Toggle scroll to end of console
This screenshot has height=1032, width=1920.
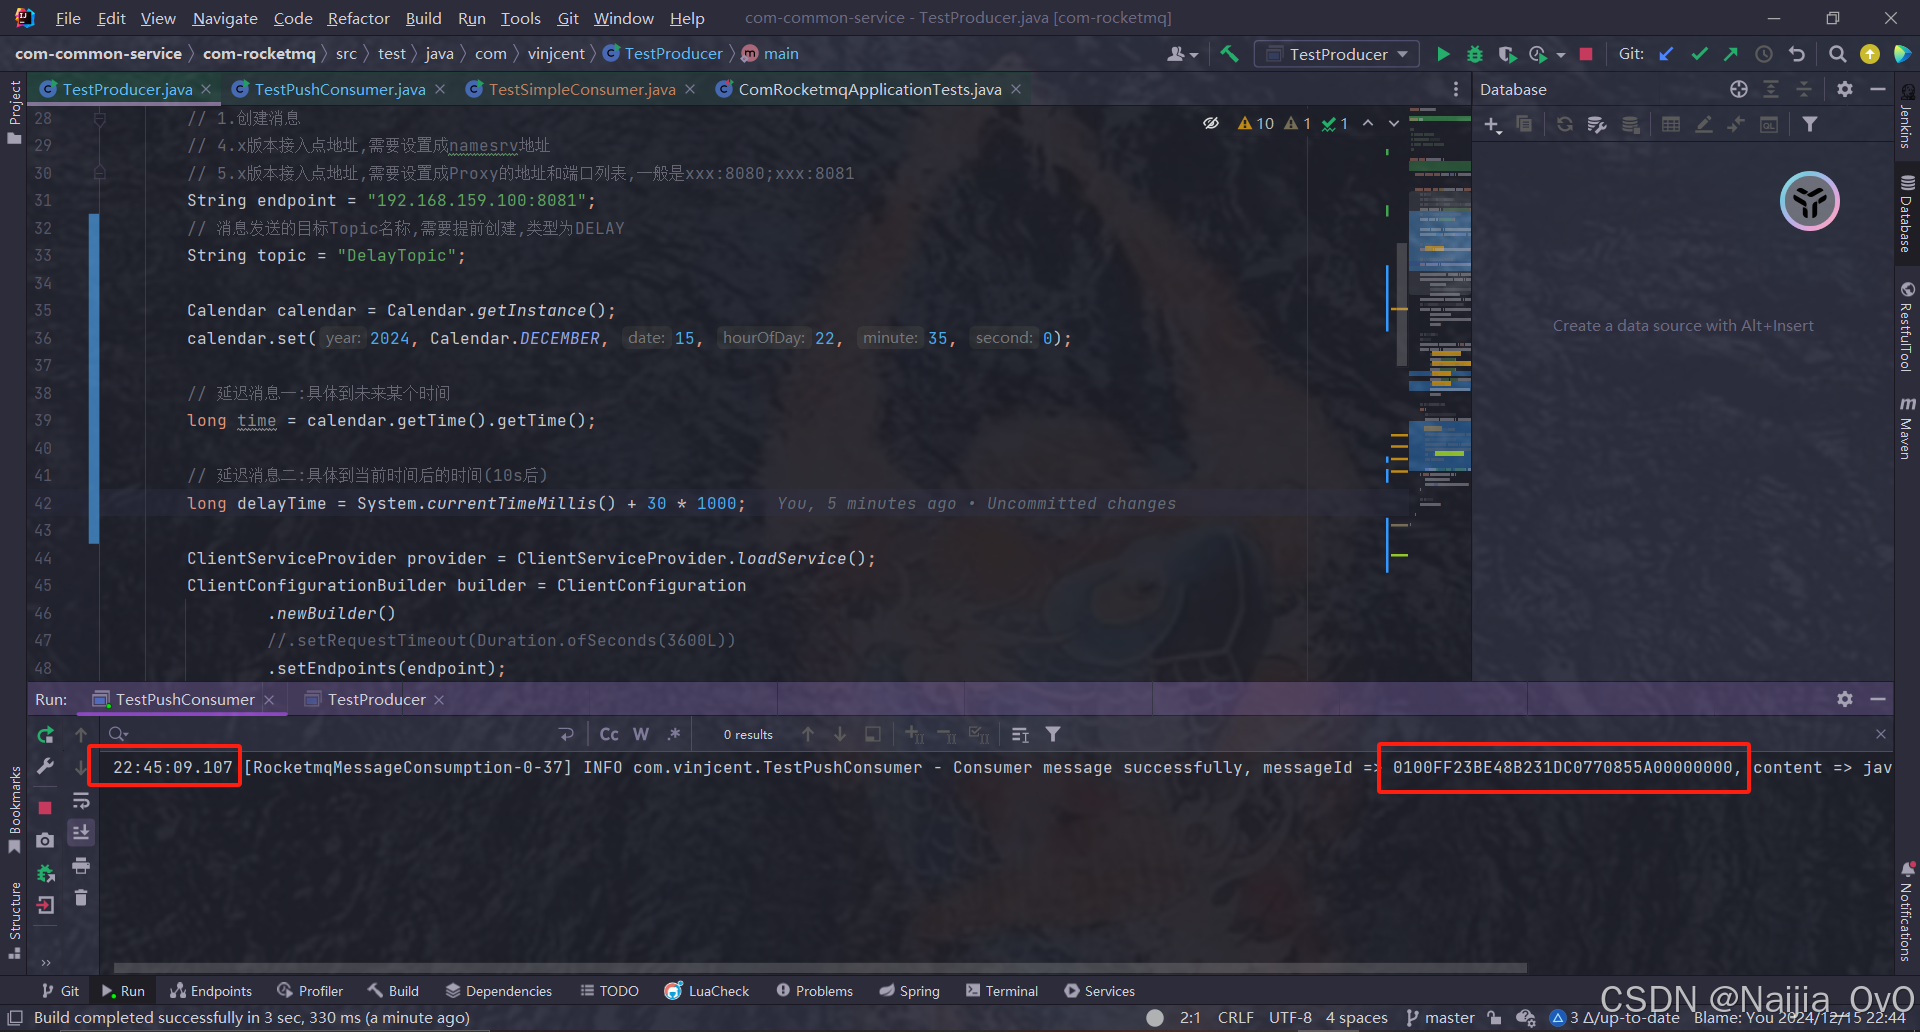point(81,832)
